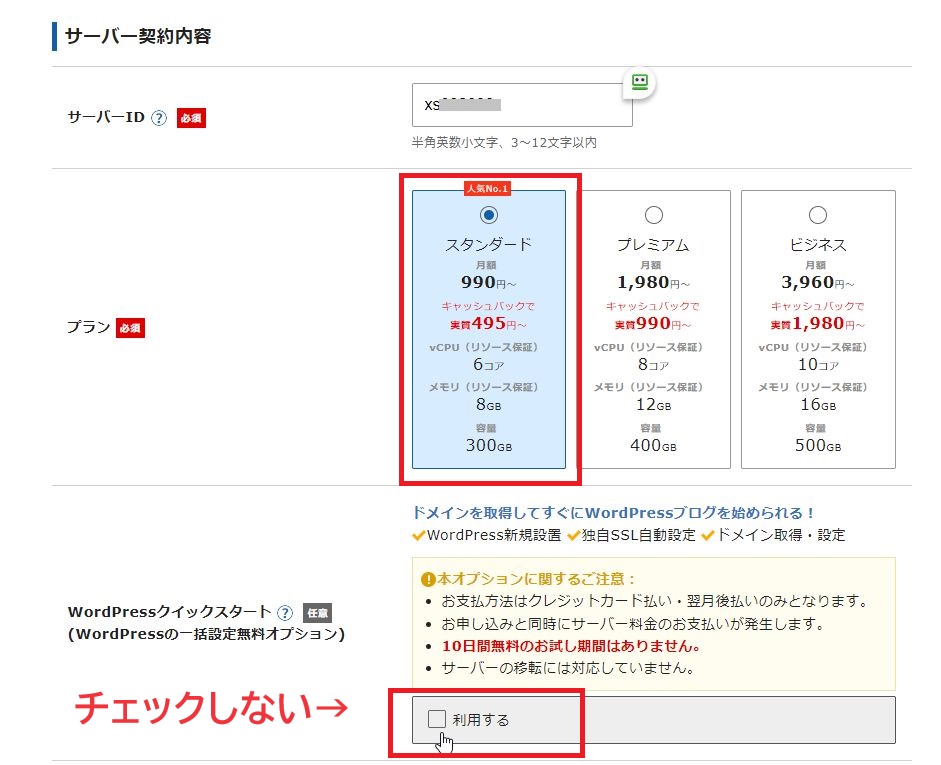Click the ビジネス plan's 500GB capacity text
The image size is (941, 765).
818,445
